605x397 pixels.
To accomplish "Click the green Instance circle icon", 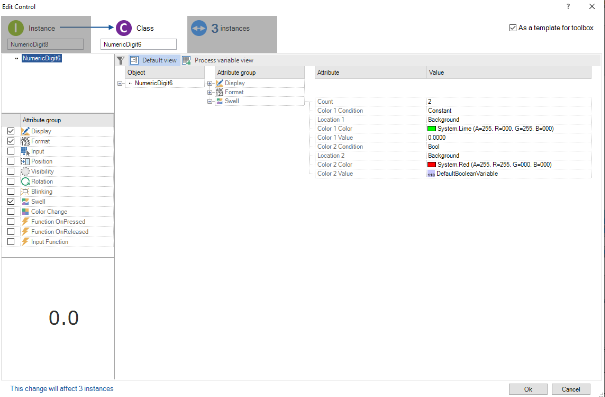I will click(16, 28).
